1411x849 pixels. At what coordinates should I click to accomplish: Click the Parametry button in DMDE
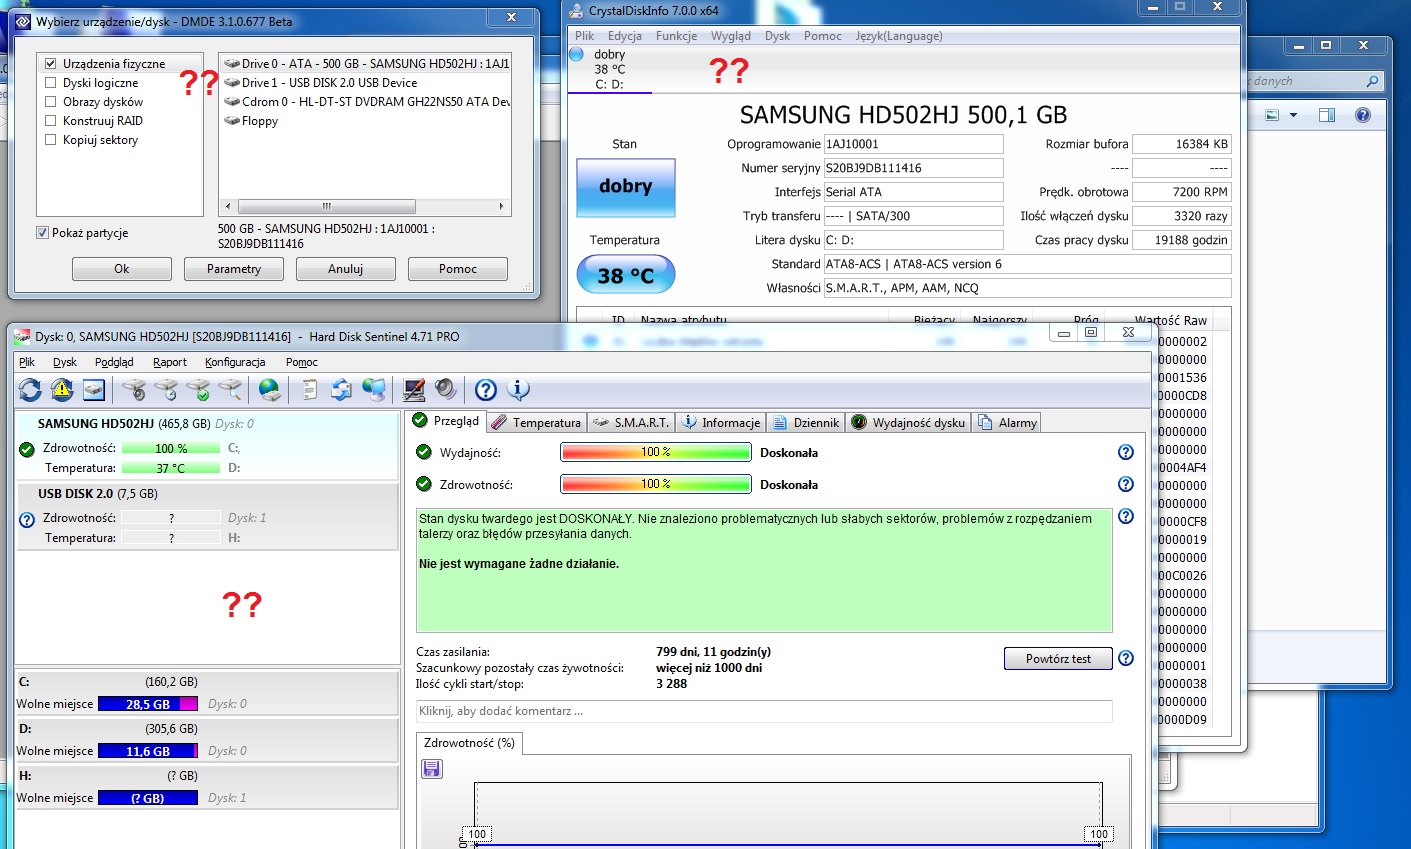point(234,269)
